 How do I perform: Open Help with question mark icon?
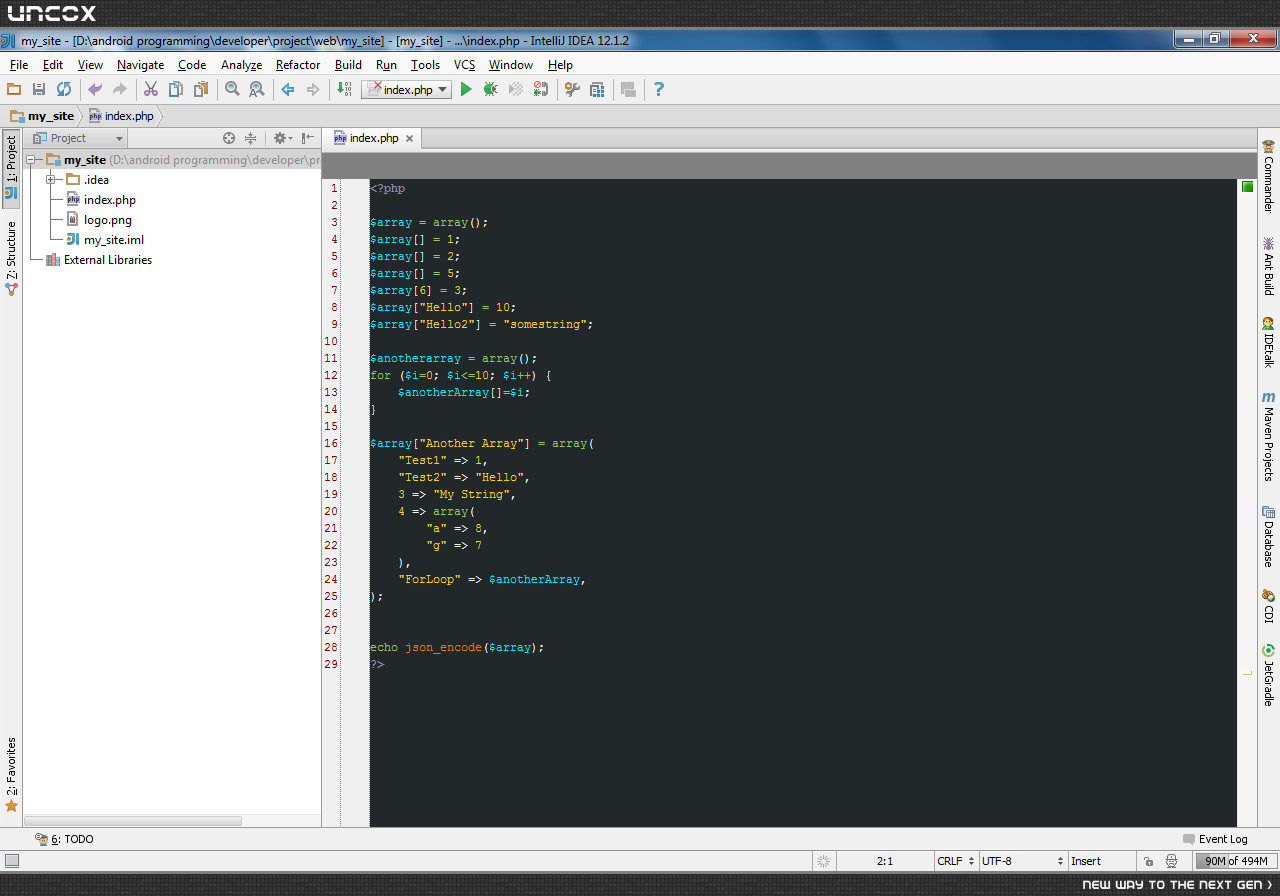tap(658, 90)
